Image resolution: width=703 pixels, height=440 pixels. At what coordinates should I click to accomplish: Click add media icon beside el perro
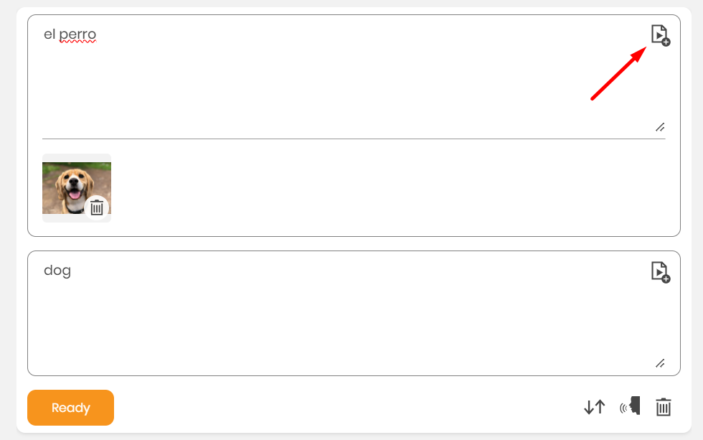659,36
